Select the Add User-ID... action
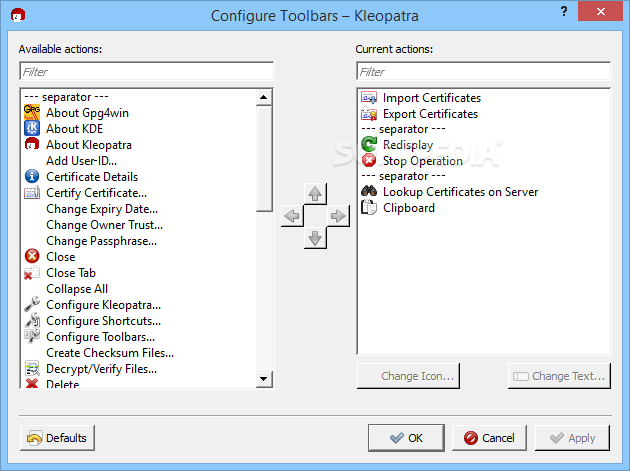Viewport: 630px width, 471px height. click(82, 161)
